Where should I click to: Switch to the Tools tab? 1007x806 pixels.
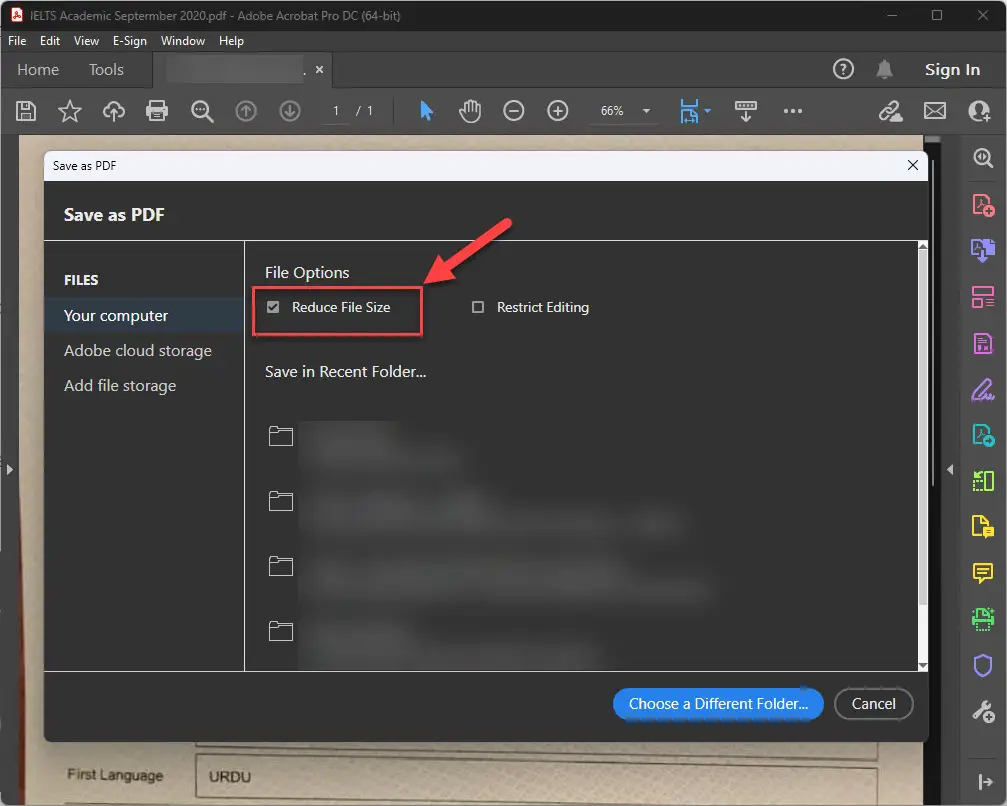[106, 69]
